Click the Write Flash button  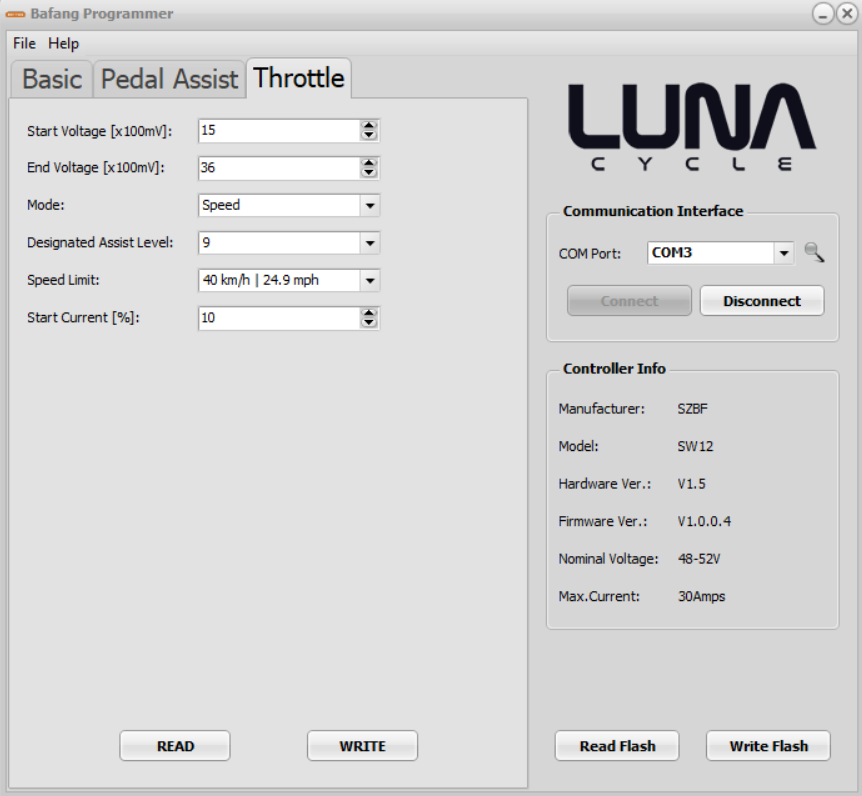[x=767, y=746]
